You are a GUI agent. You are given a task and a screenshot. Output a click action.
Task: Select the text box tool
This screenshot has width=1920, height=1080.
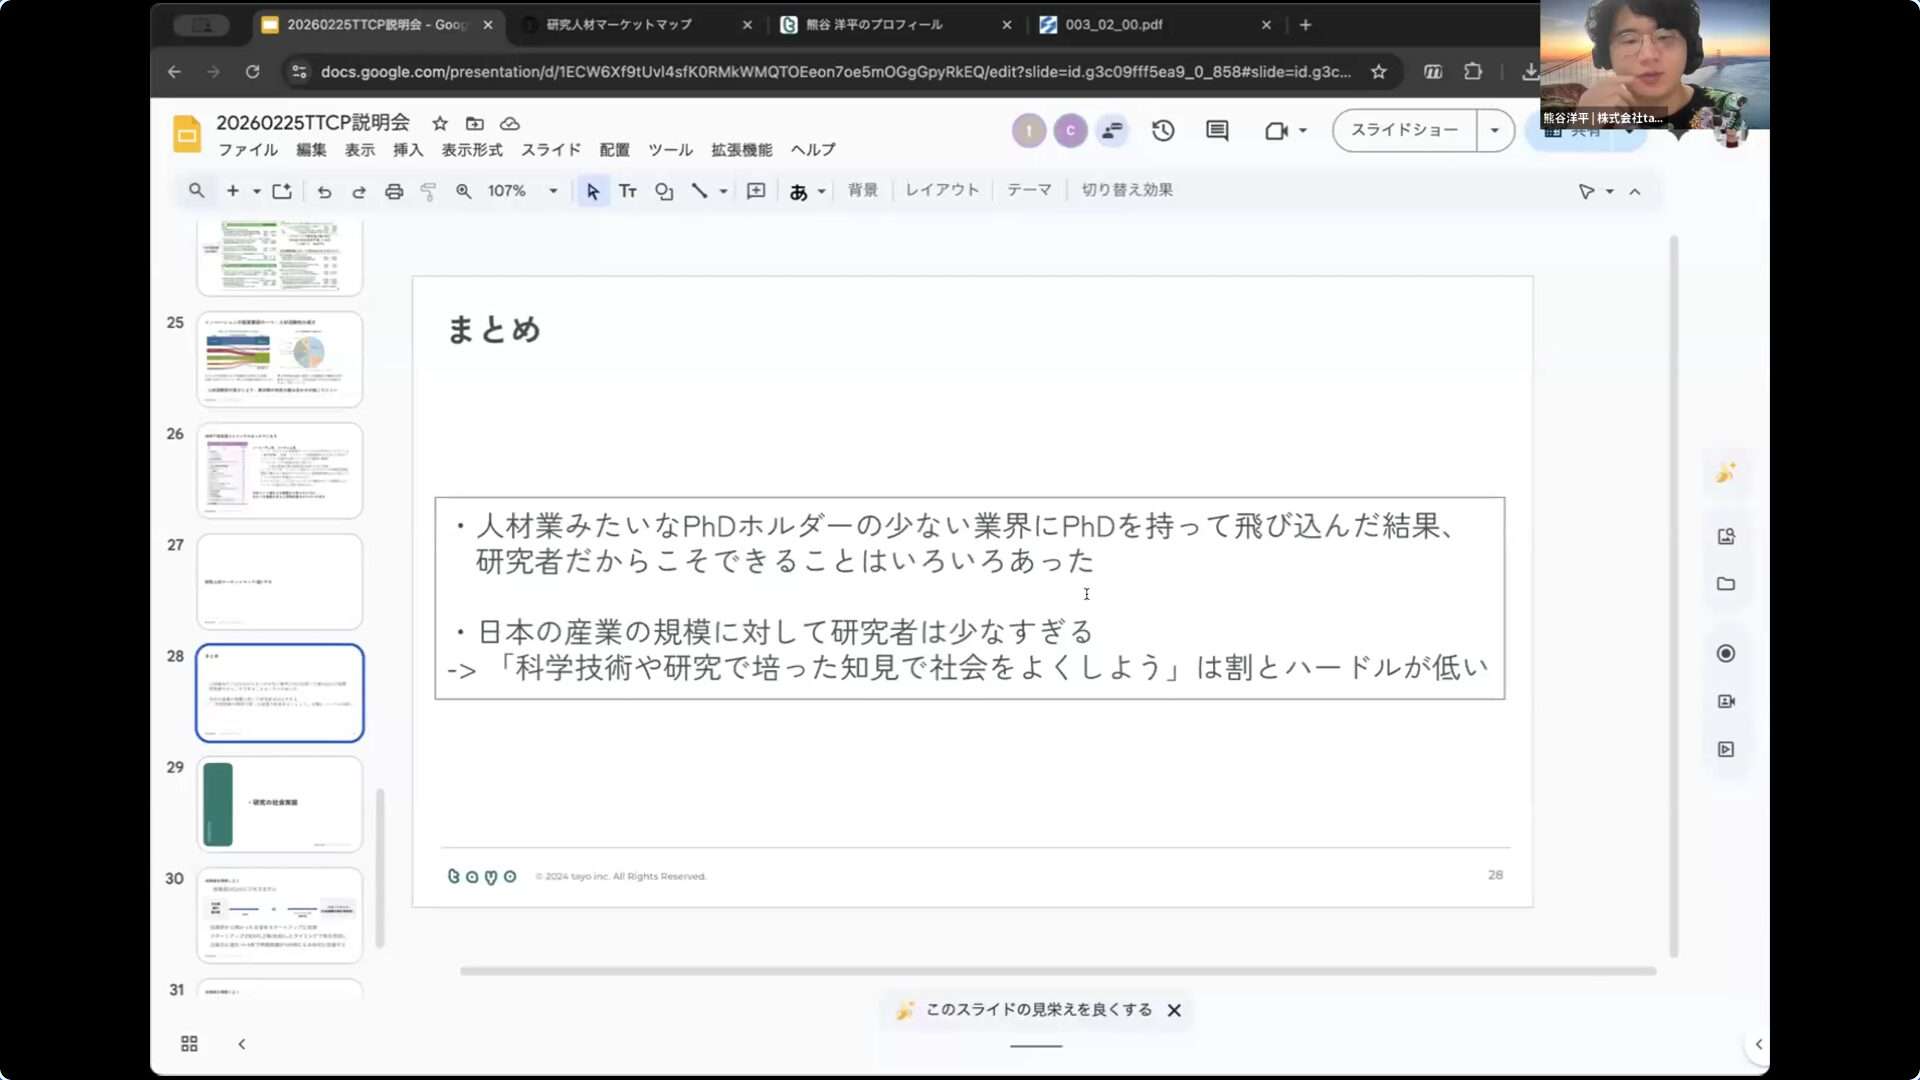click(628, 191)
